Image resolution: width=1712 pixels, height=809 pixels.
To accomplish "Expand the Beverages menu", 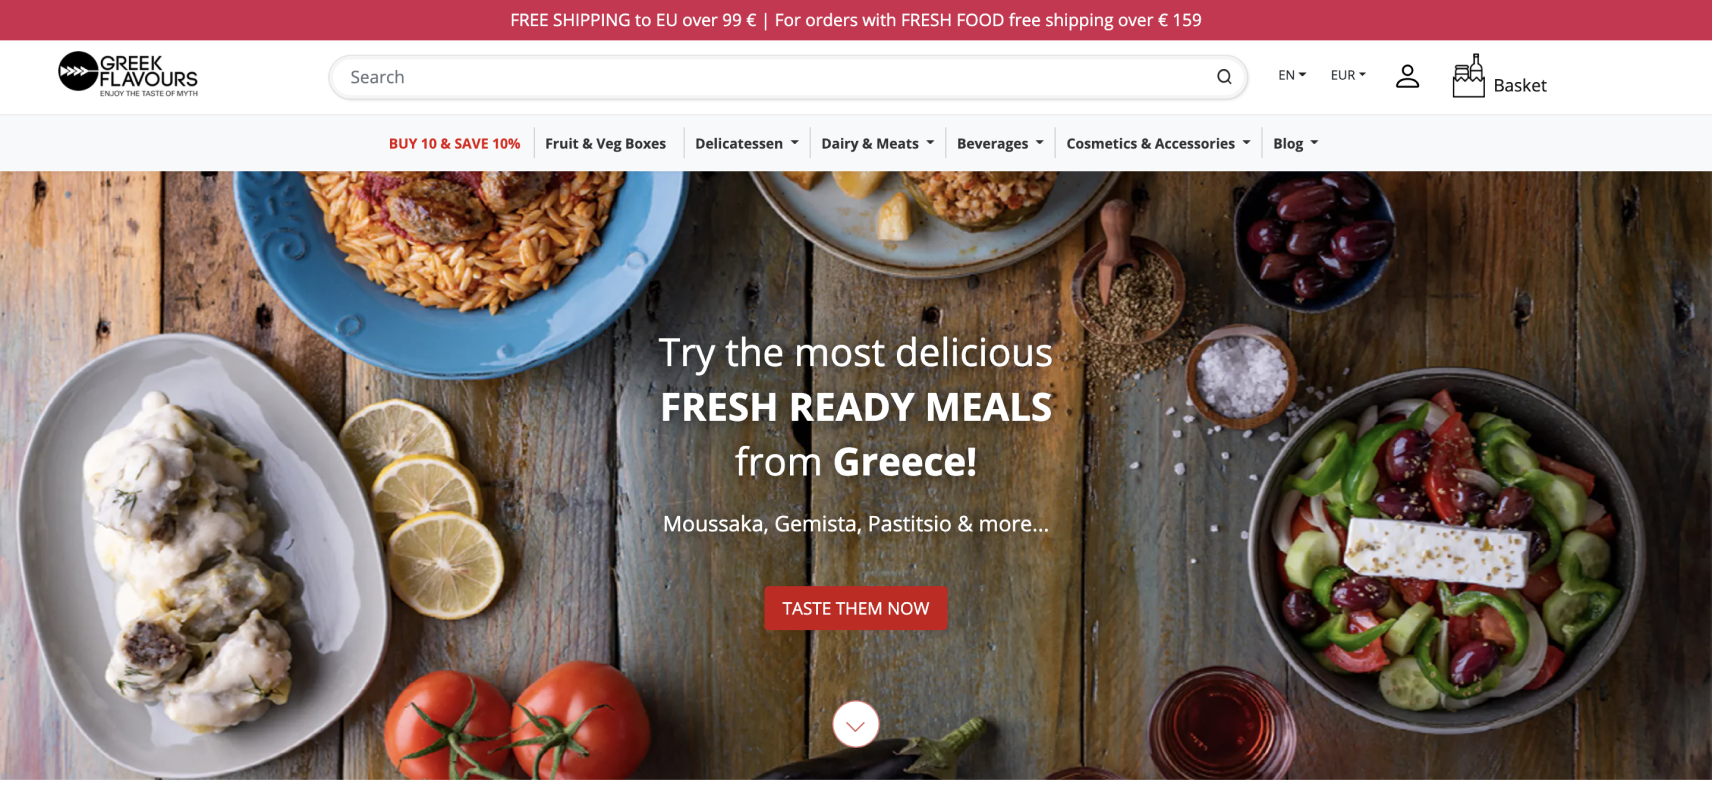I will tap(1000, 143).
